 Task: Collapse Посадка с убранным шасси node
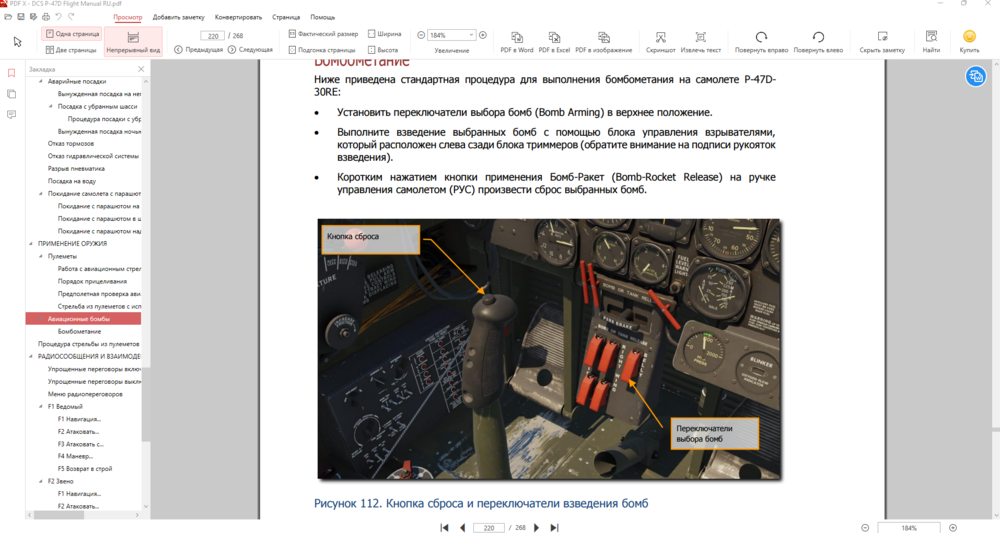point(51,106)
